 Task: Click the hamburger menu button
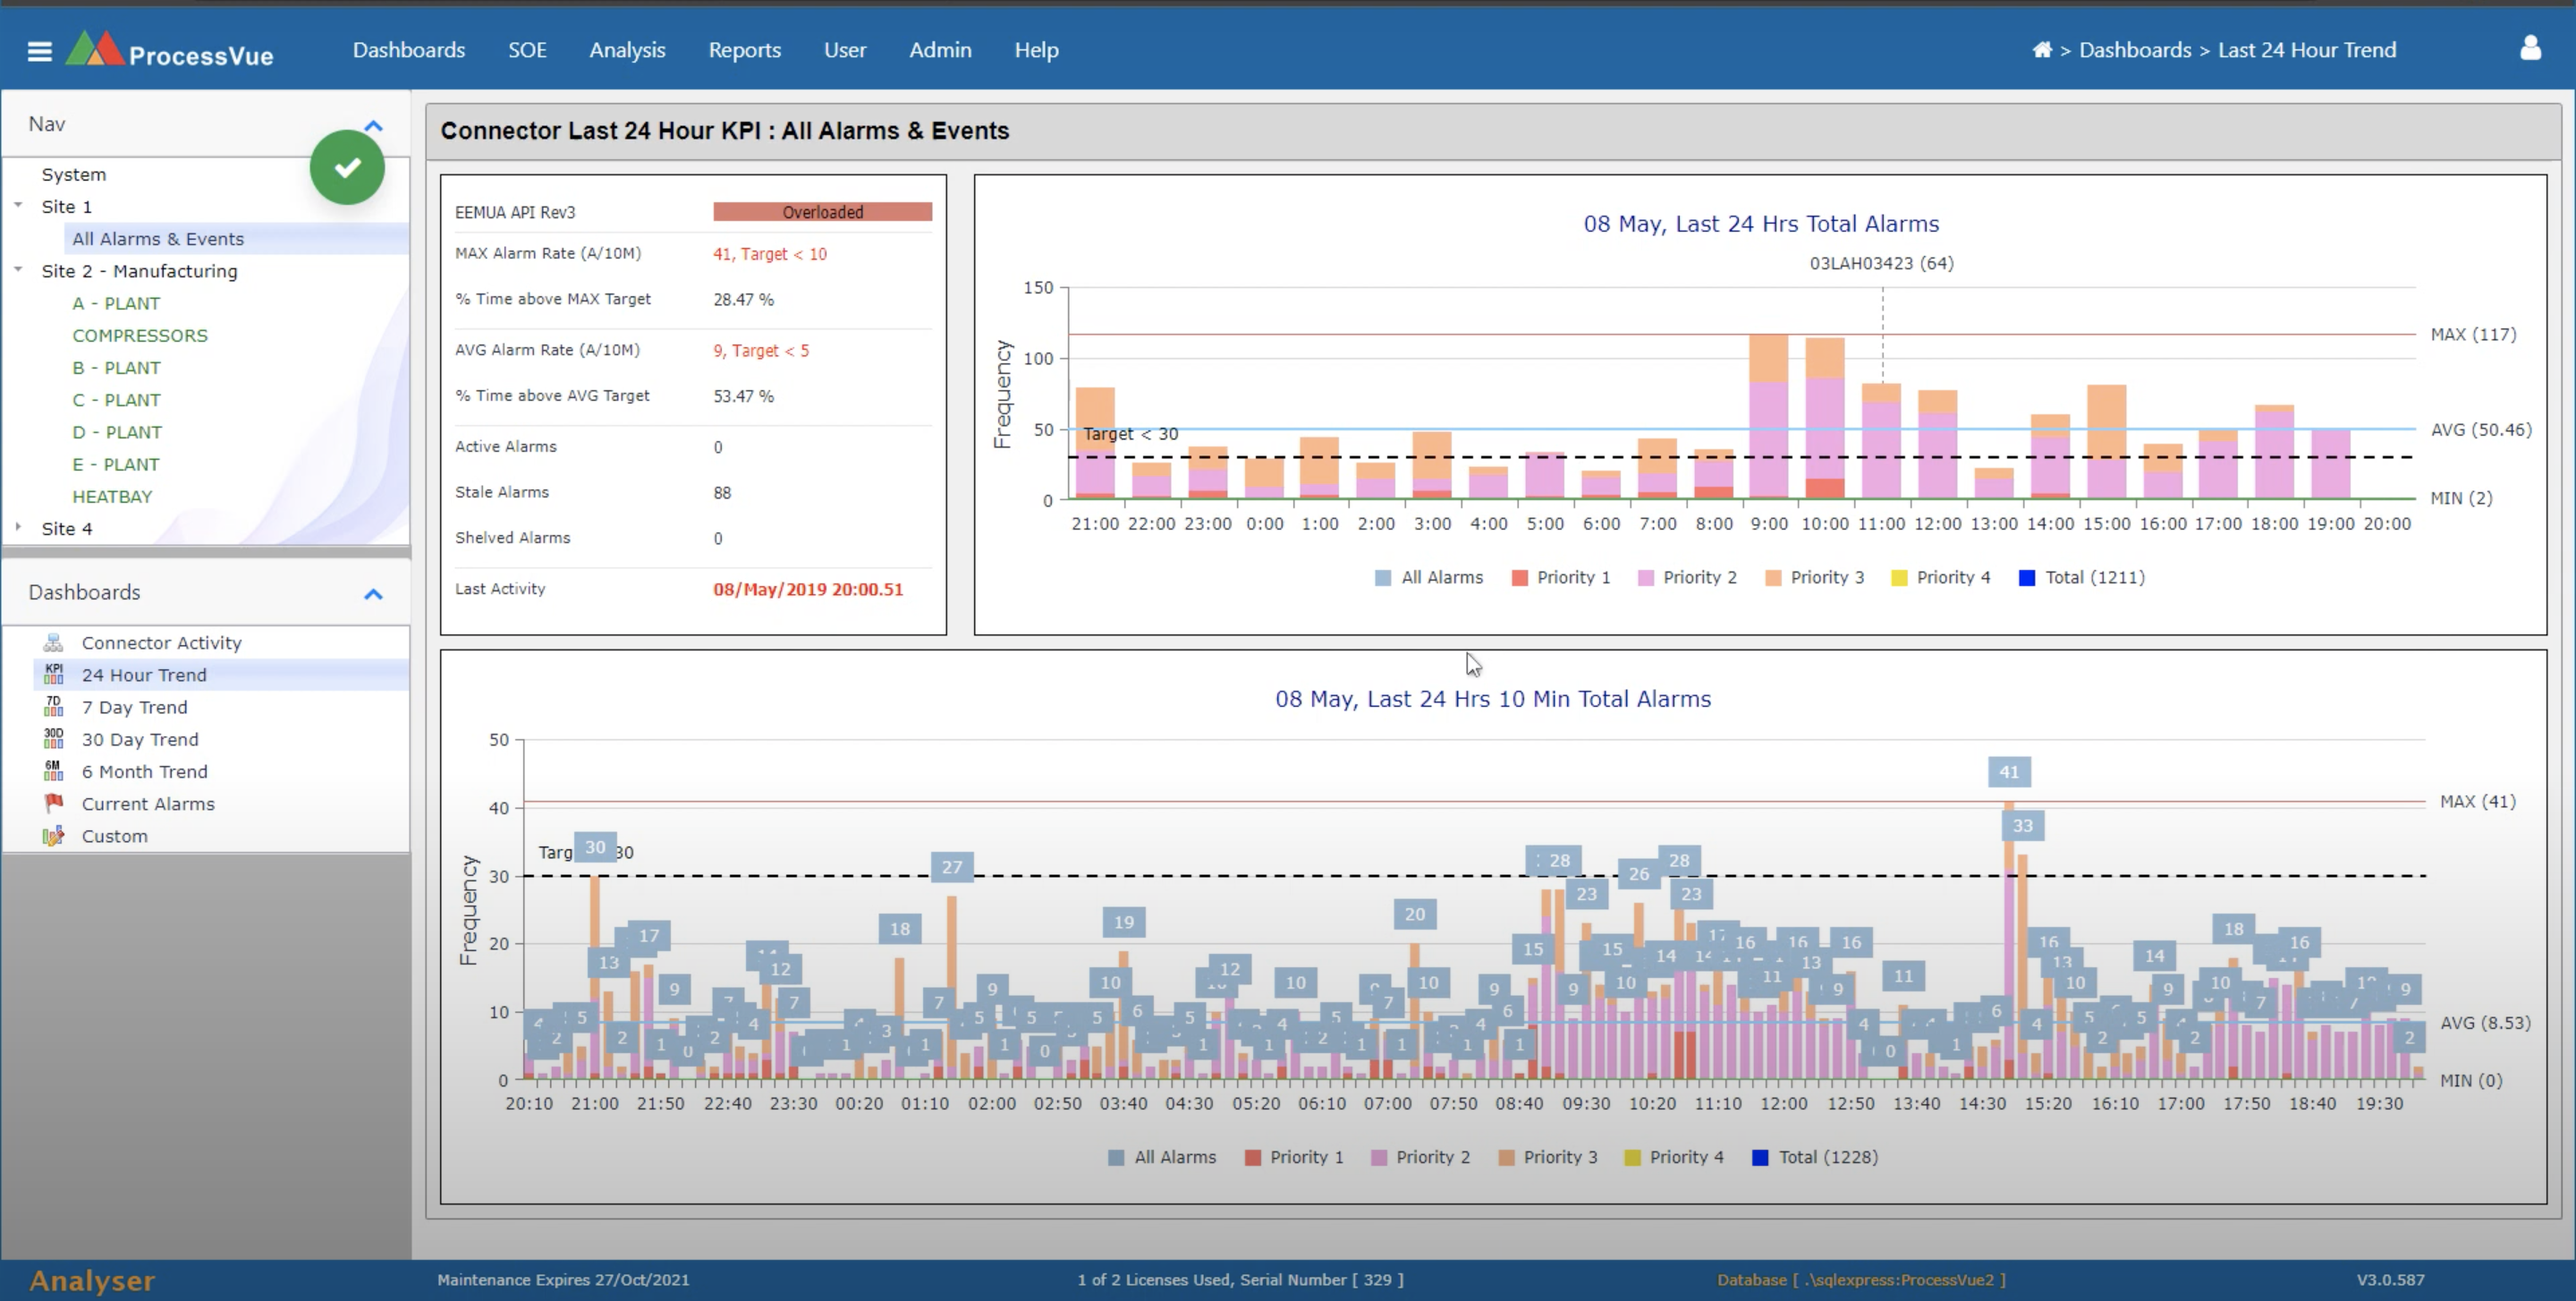(39, 51)
